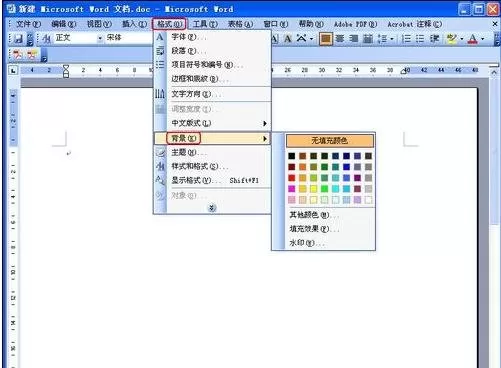Toggle character border A button
501x368 pixels.
(275, 39)
